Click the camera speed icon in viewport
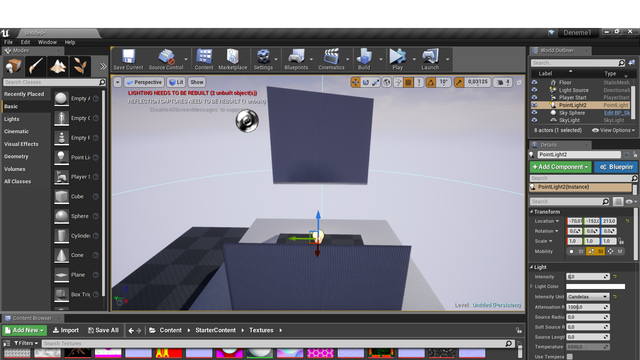Image resolution: width=640 pixels, height=360 pixels. (500, 82)
